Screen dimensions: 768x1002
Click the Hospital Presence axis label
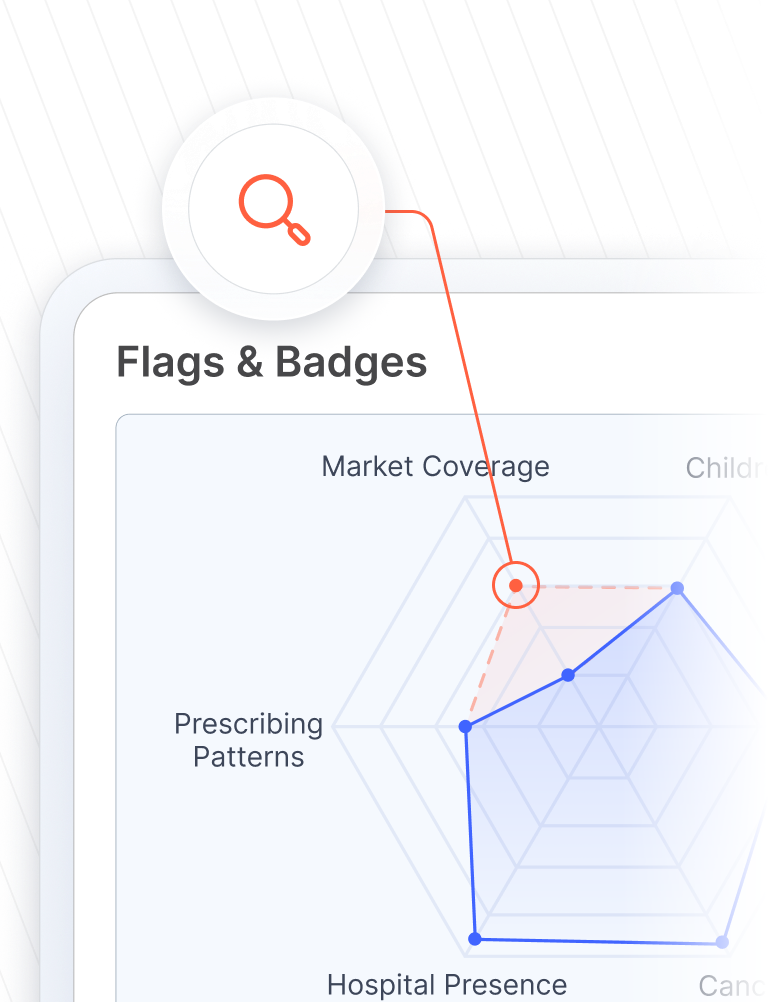pos(447,985)
